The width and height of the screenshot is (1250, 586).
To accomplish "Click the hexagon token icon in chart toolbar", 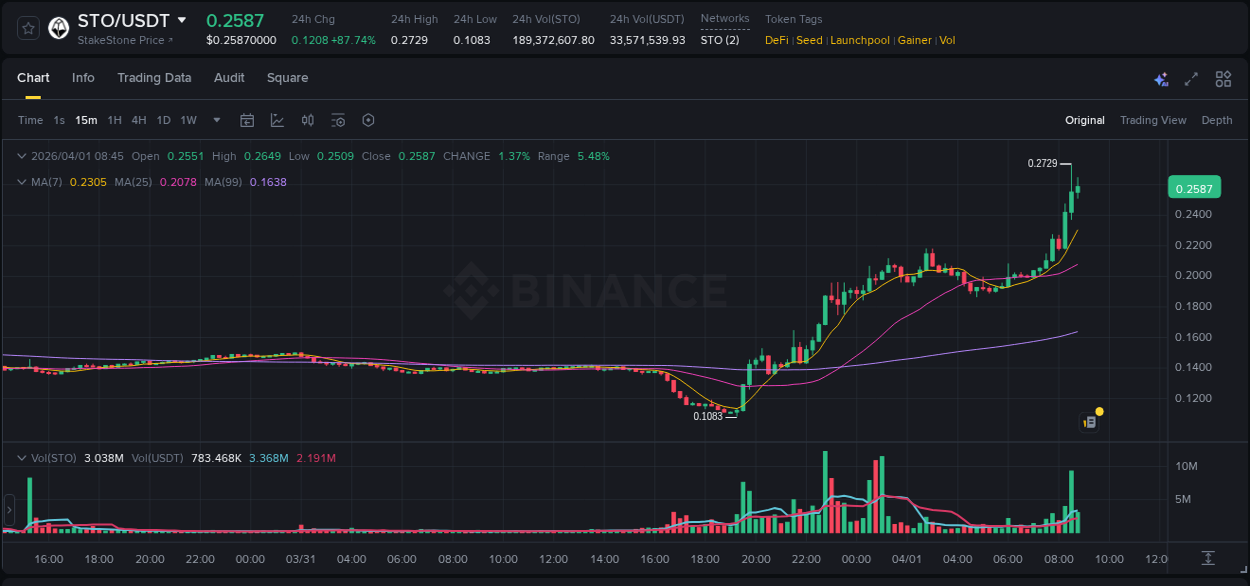I will (x=368, y=120).
